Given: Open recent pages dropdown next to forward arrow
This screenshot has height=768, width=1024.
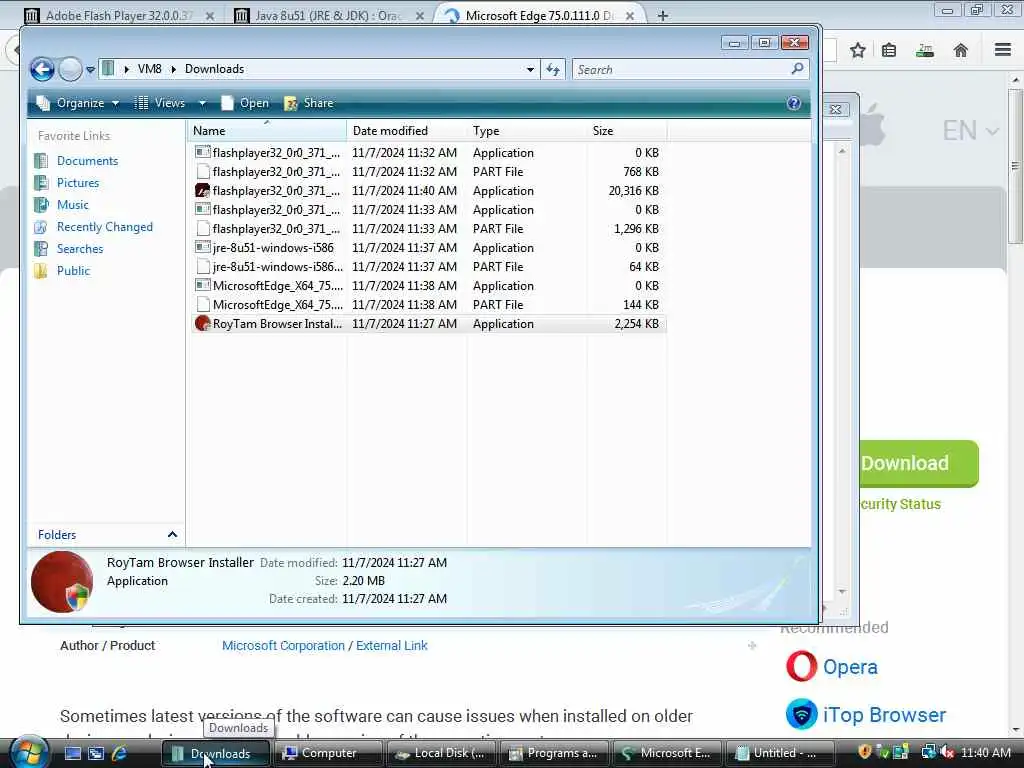Looking at the screenshot, I should click(91, 70).
